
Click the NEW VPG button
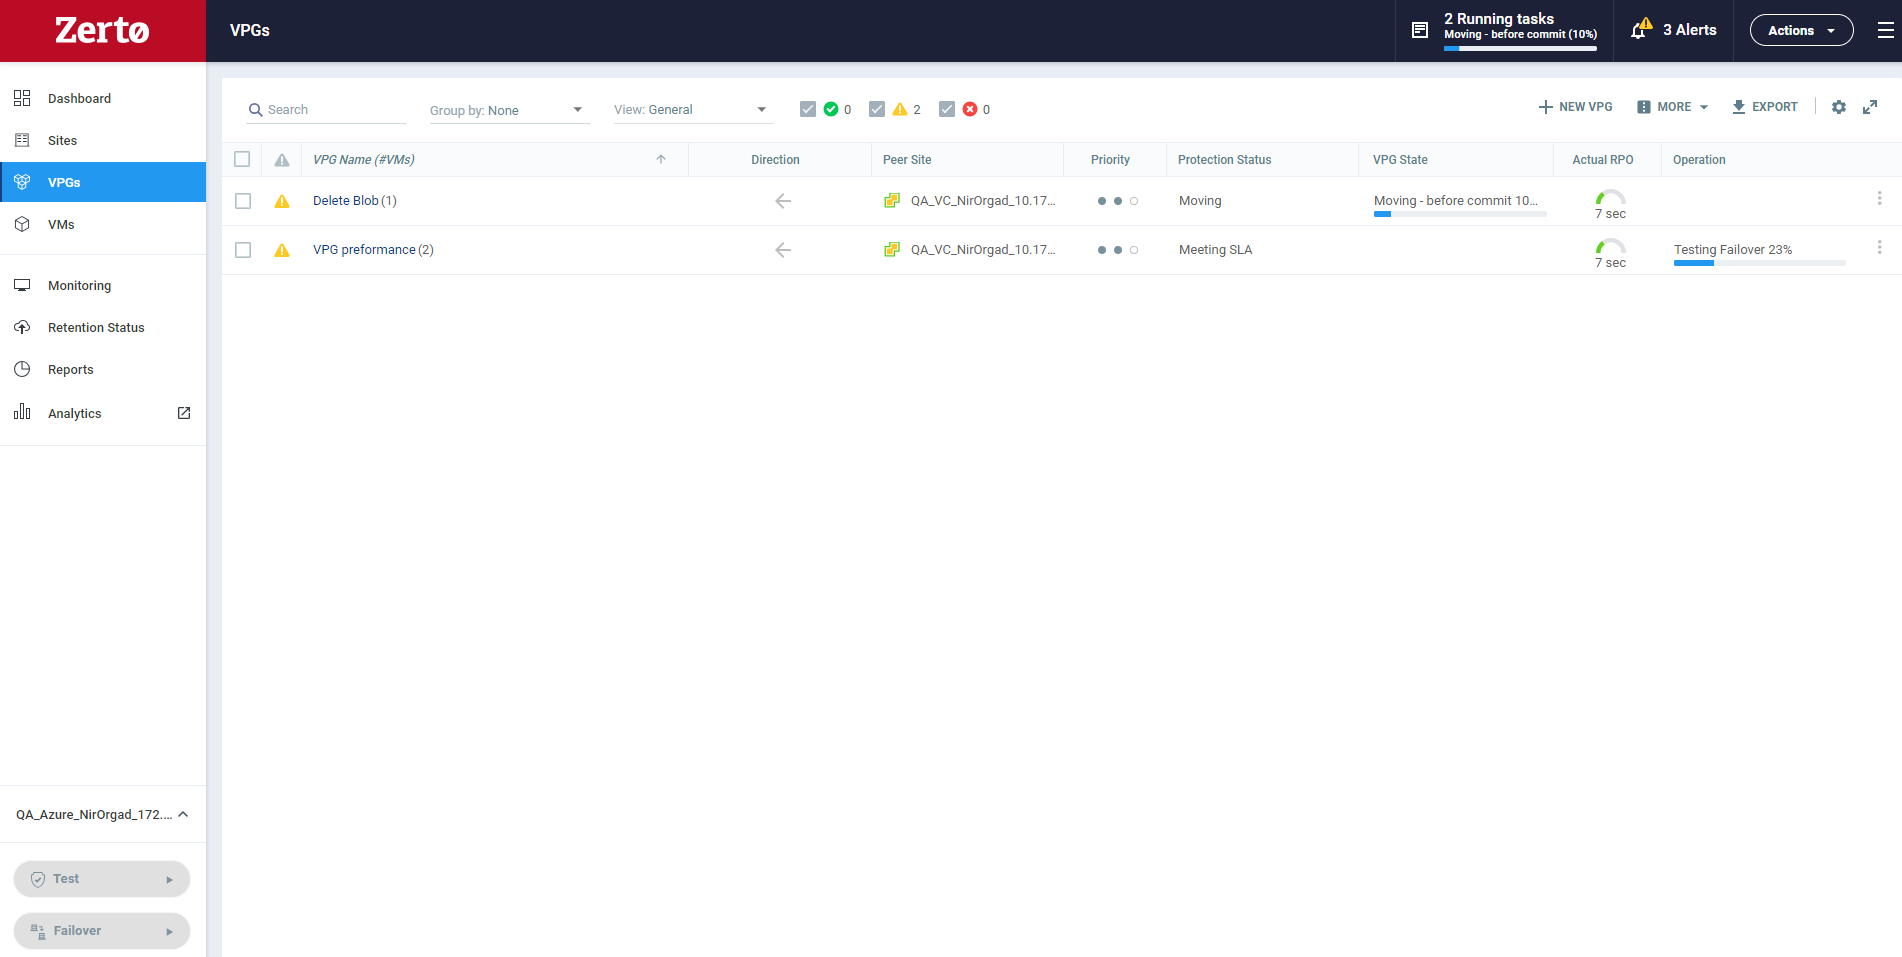[1575, 107]
